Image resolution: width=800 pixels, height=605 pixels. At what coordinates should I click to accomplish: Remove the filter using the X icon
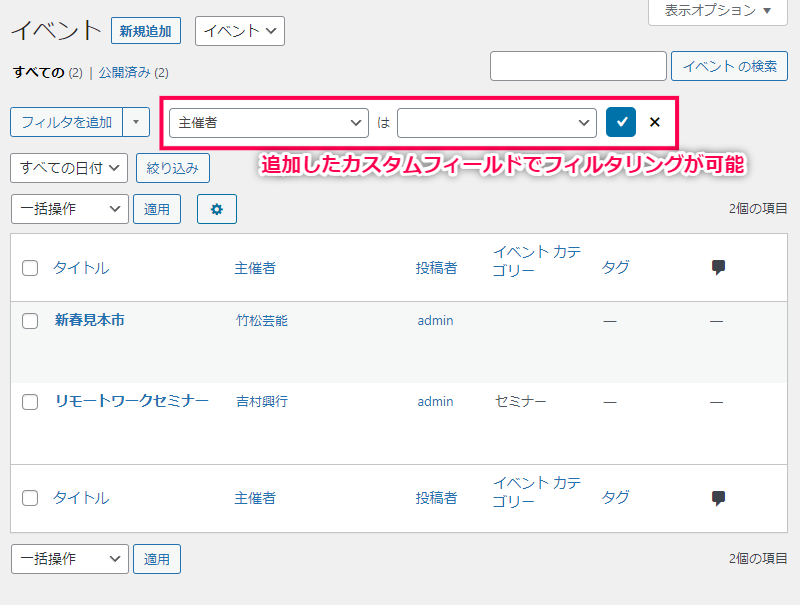[655, 122]
